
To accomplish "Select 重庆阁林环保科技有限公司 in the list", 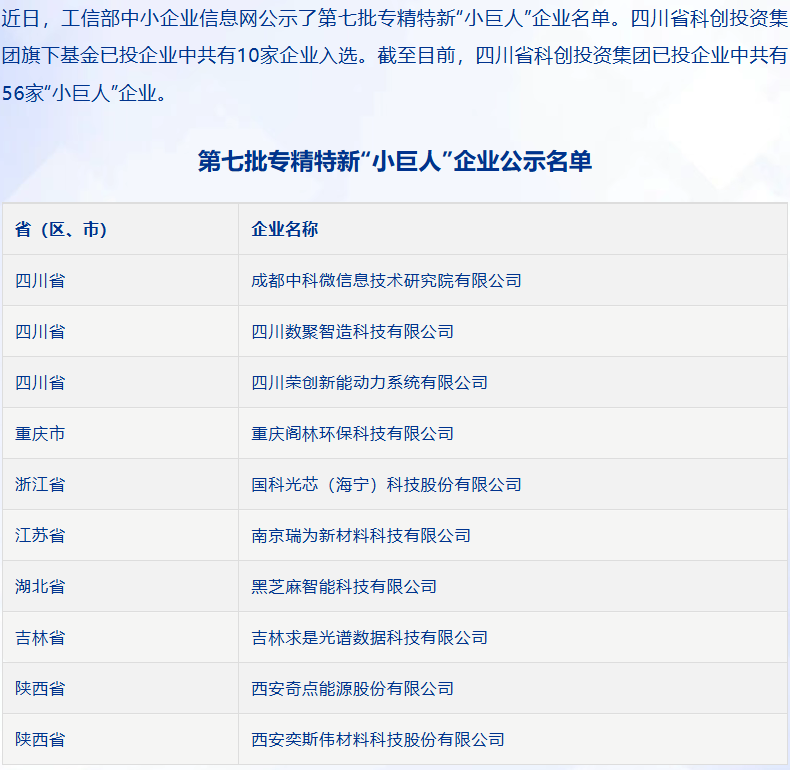I will coord(352,434).
